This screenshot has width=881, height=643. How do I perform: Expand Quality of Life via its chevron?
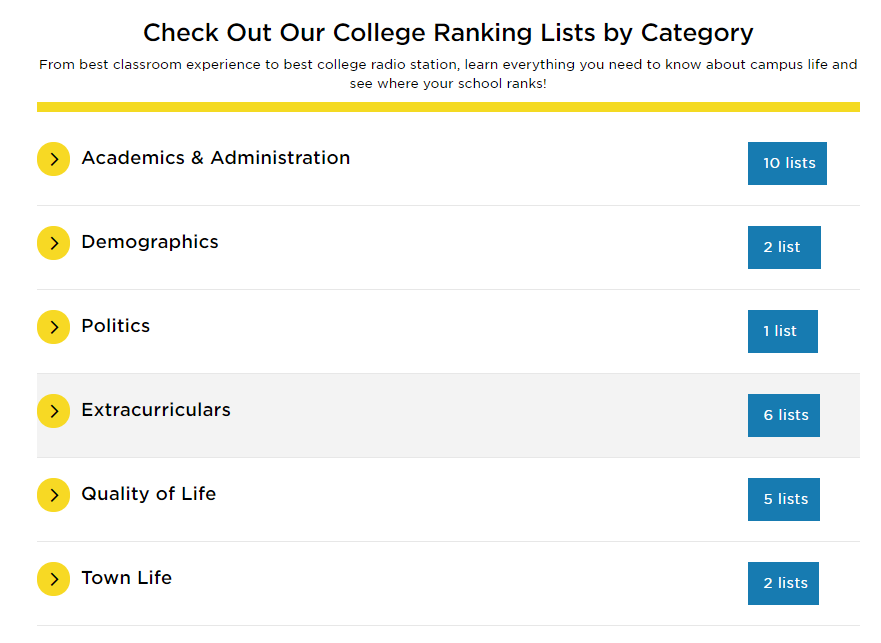pos(53,495)
